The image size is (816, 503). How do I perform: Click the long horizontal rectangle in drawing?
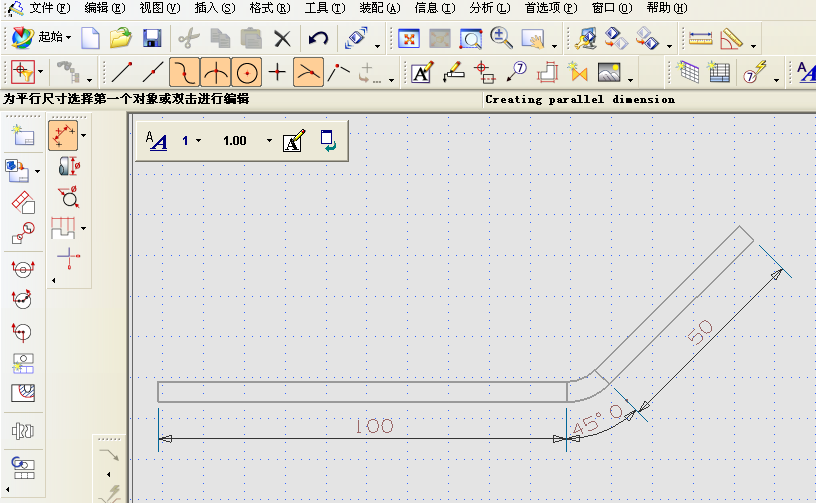[x=363, y=392]
